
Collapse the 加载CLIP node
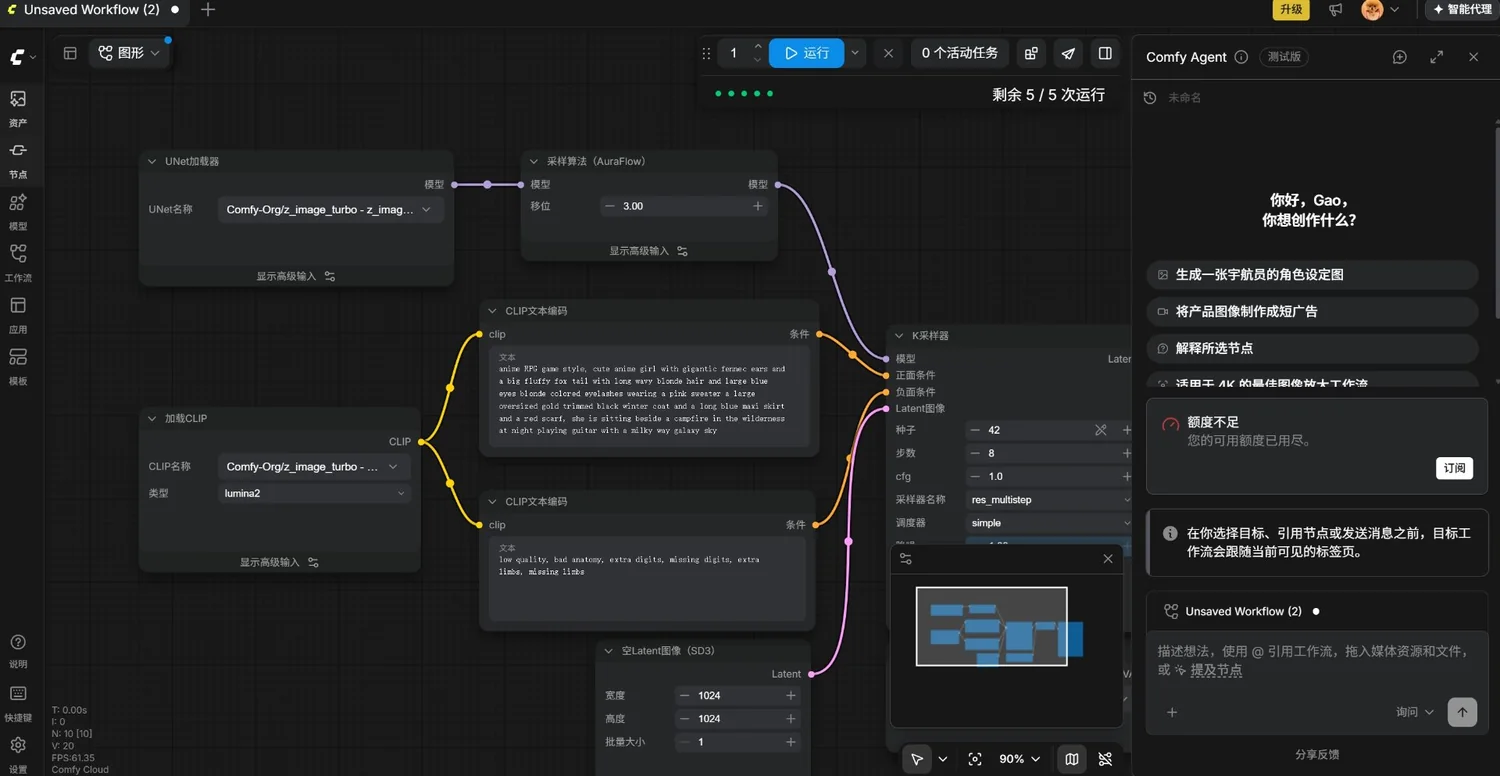coord(152,418)
